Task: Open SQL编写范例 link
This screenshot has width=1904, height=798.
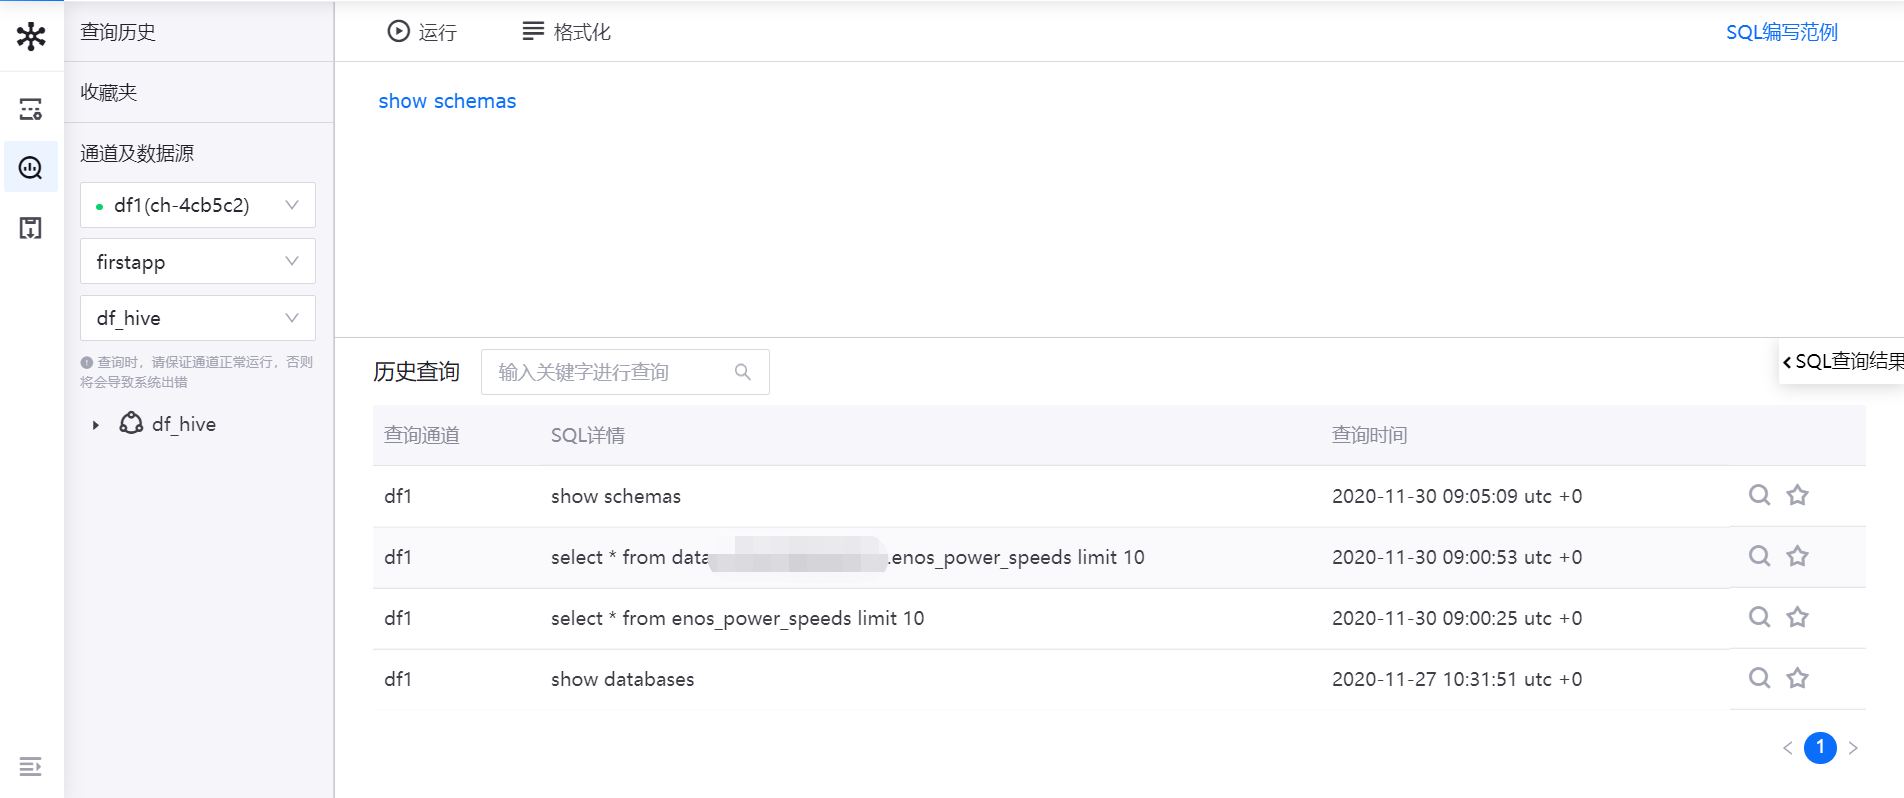Action: pyautogui.click(x=1782, y=32)
